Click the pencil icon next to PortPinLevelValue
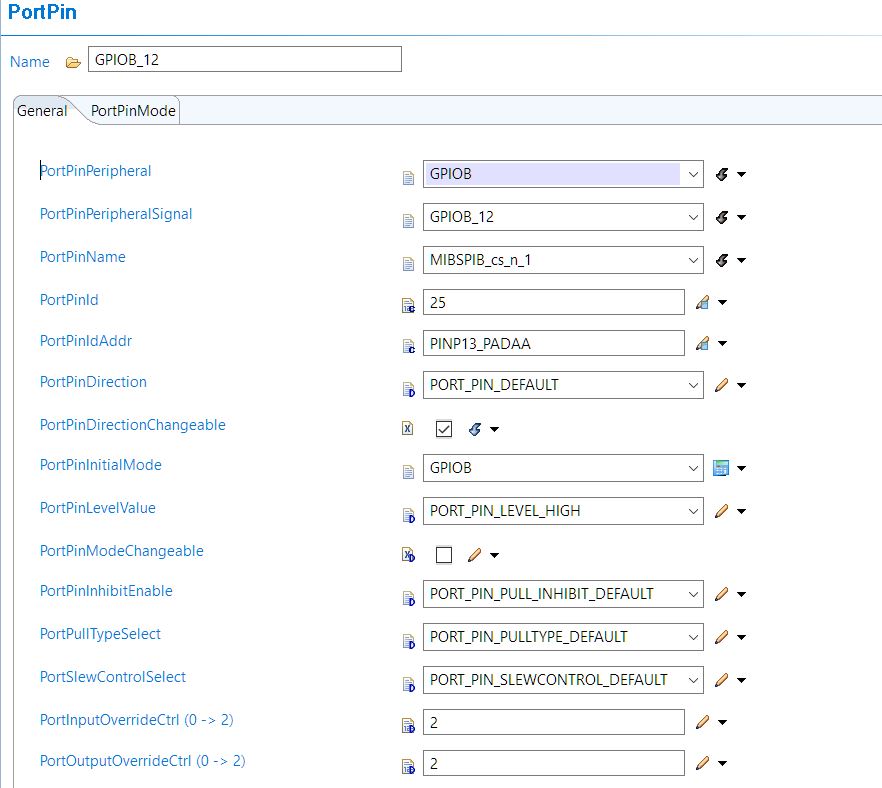Image resolution: width=882 pixels, height=788 pixels. pos(722,511)
